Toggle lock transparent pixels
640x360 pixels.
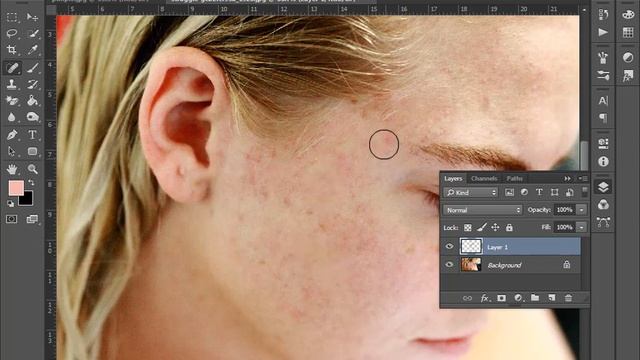point(468,228)
